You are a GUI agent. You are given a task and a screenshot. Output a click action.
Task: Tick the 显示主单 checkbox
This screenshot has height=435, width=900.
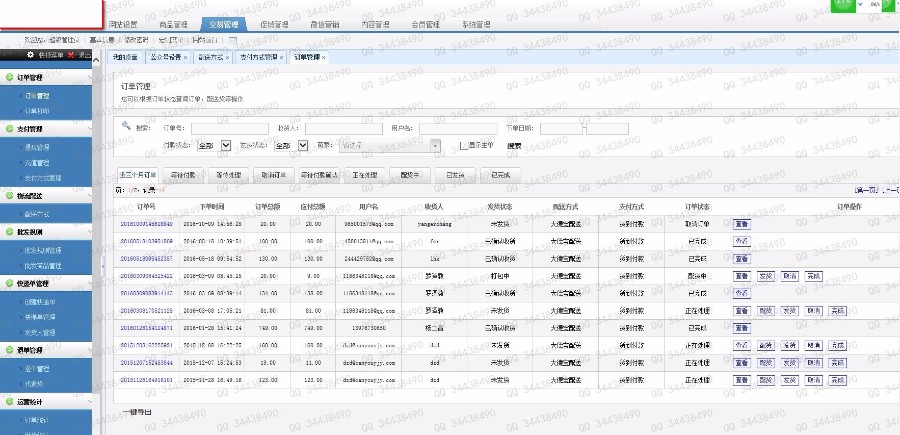464,145
